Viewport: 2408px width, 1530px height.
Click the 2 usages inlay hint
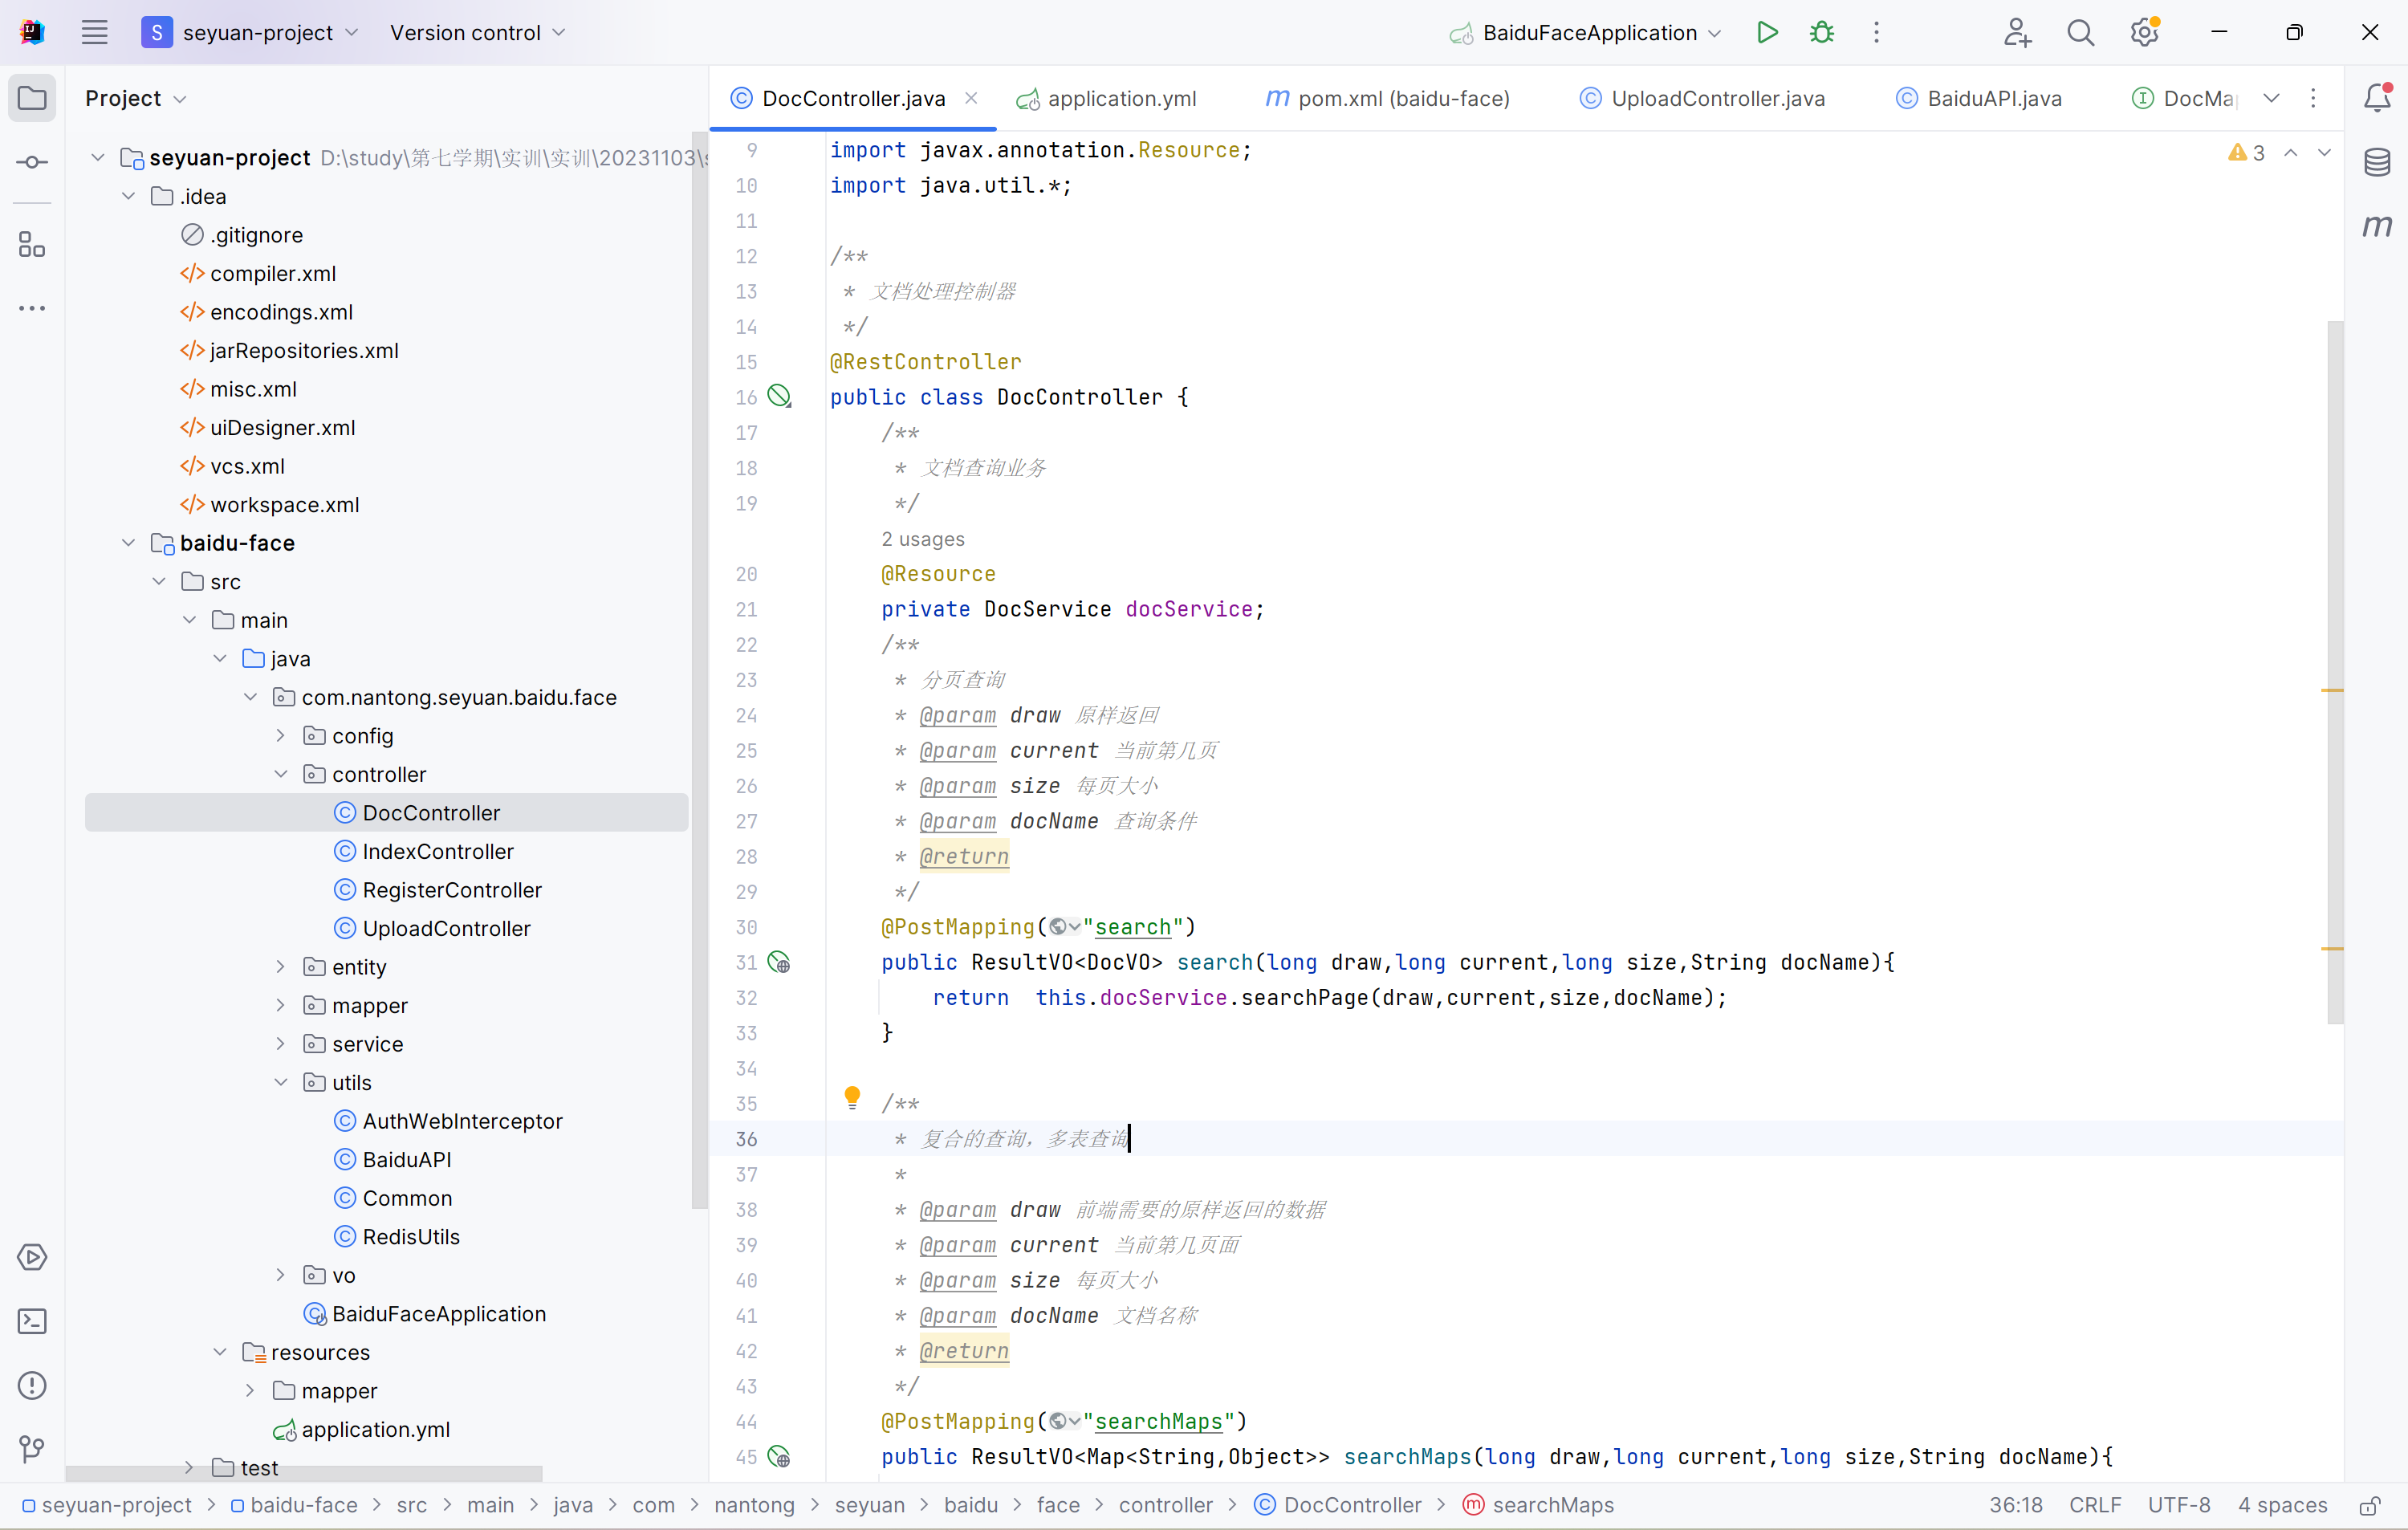pos(922,539)
